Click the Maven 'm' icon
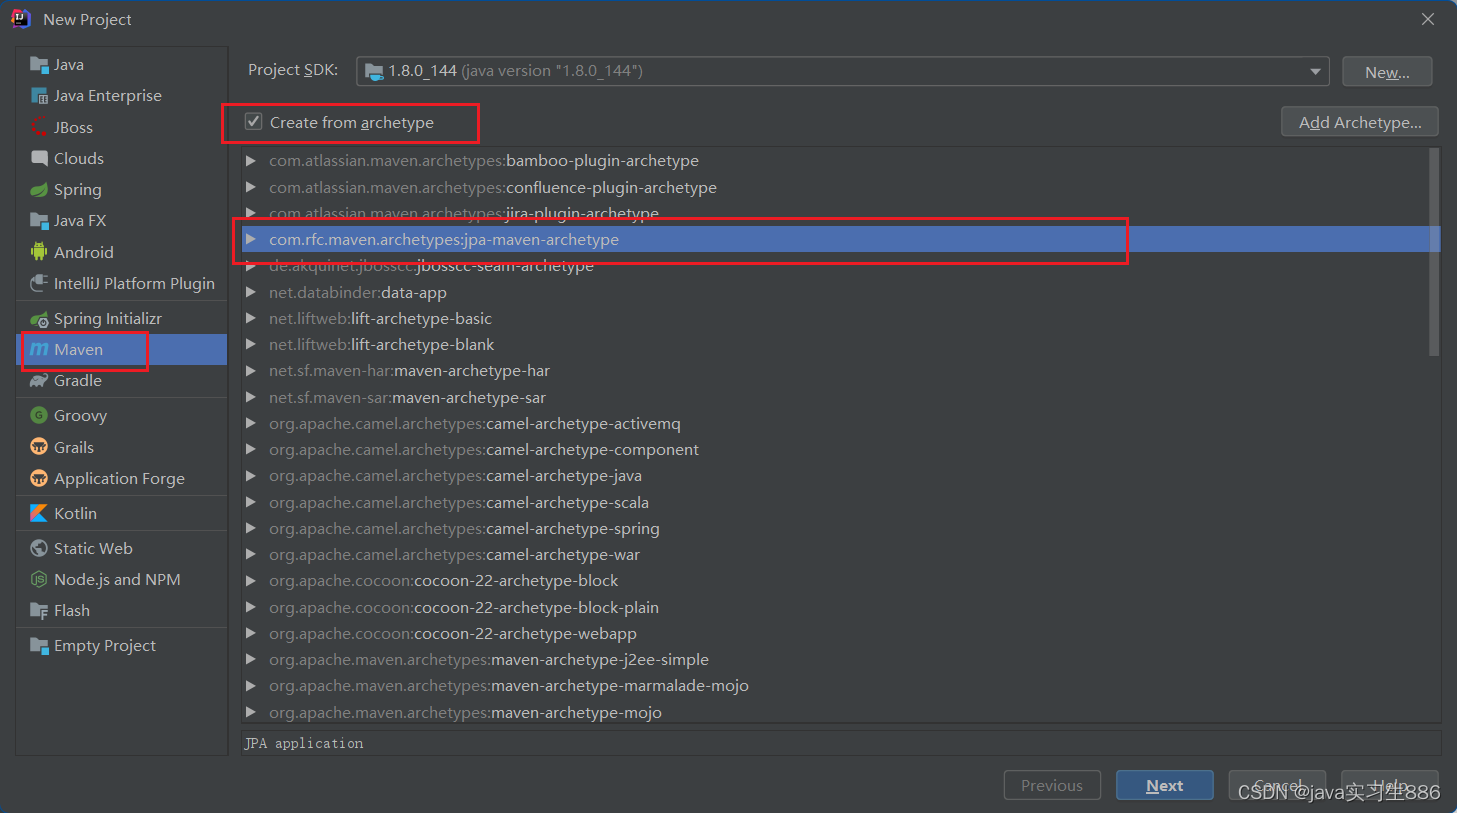 [x=39, y=349]
